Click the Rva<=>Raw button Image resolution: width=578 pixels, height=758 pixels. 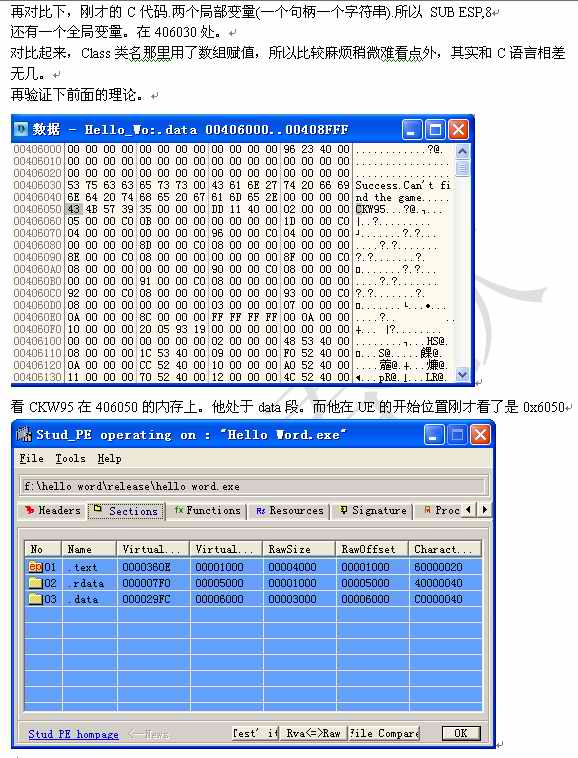click(313, 733)
